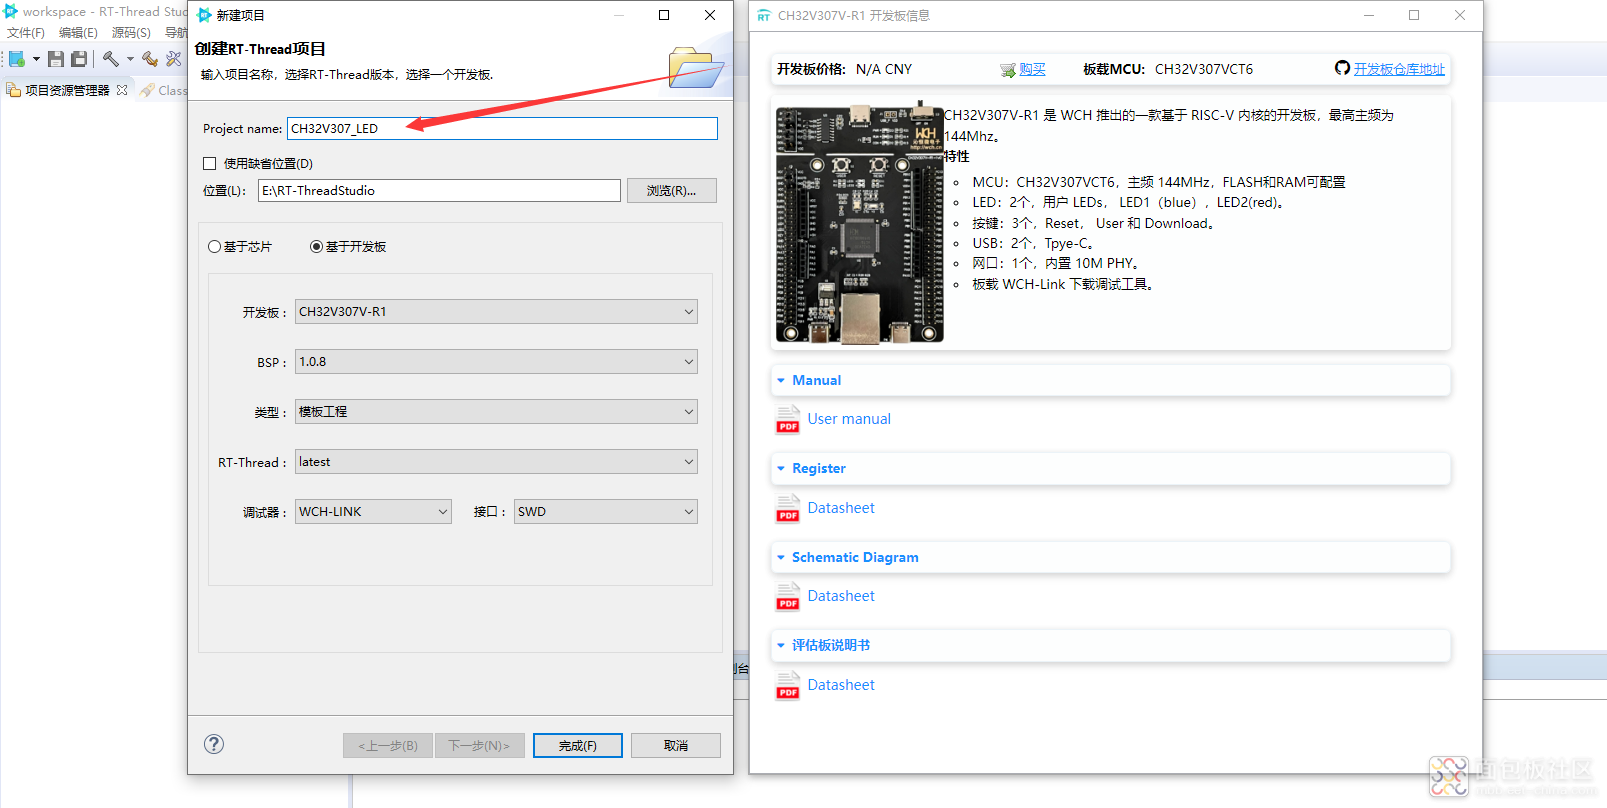Click the PDF icon under Schematic Diagram
Image resolution: width=1607 pixels, height=808 pixels.
[788, 596]
